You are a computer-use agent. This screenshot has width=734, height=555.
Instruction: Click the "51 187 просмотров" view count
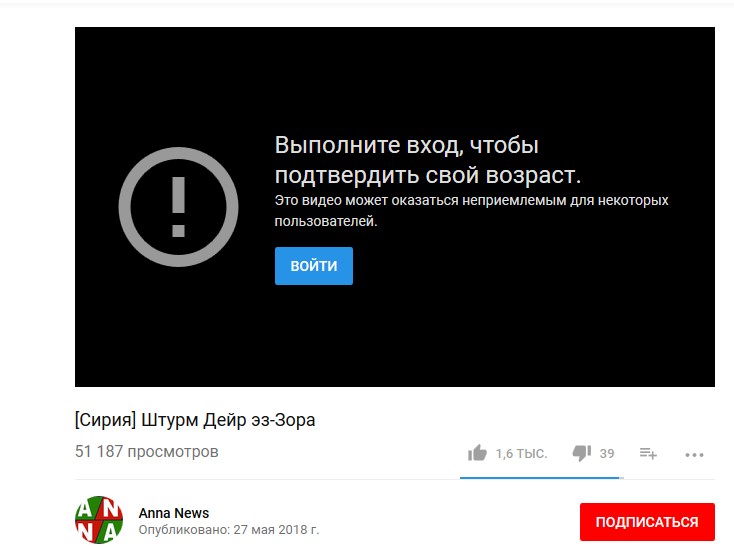pyautogui.click(x=146, y=452)
